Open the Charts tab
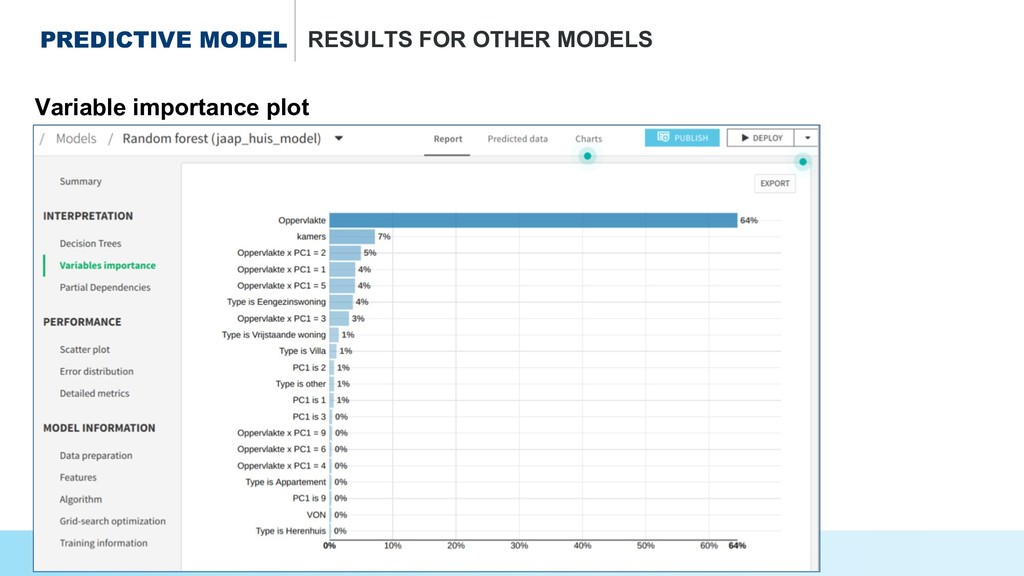Viewport: 1024px width, 576px height. 588,139
